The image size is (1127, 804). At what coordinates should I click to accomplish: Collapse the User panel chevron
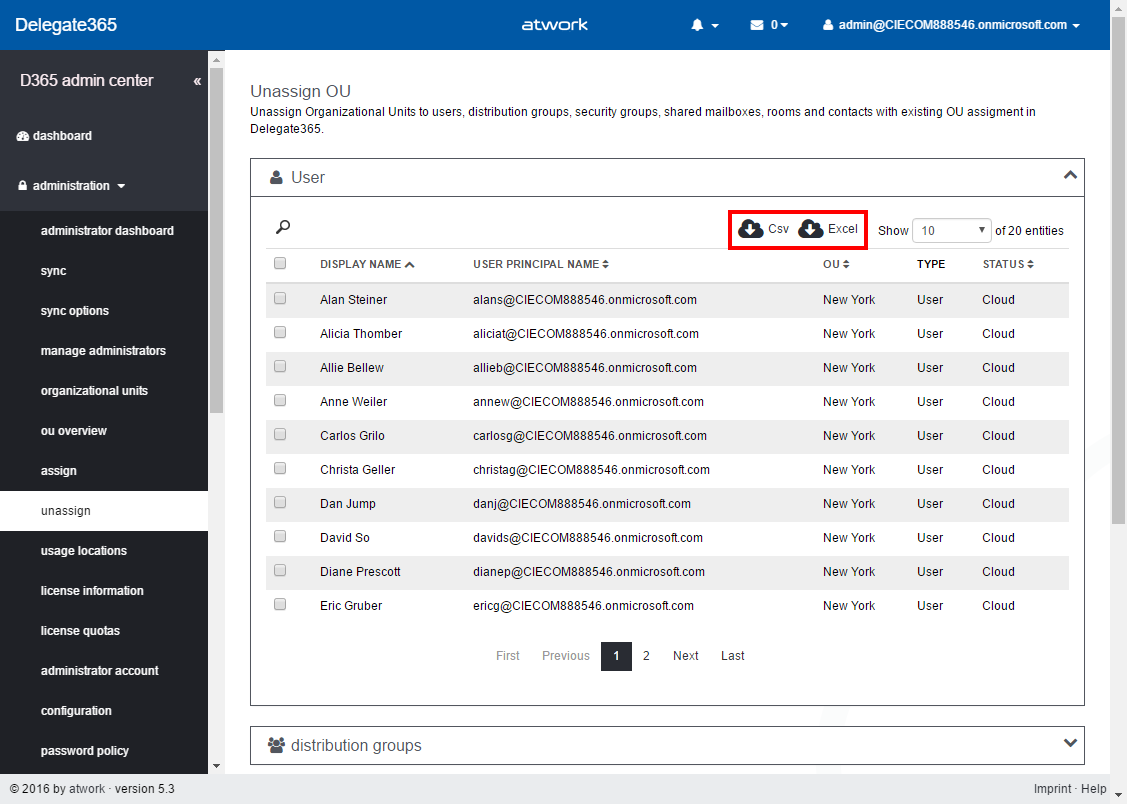point(1070,176)
